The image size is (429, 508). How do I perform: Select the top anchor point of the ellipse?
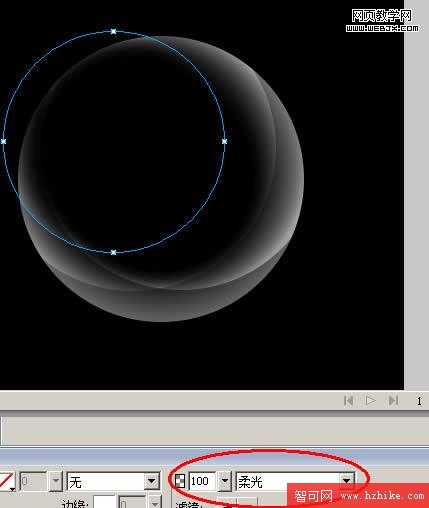point(113,31)
